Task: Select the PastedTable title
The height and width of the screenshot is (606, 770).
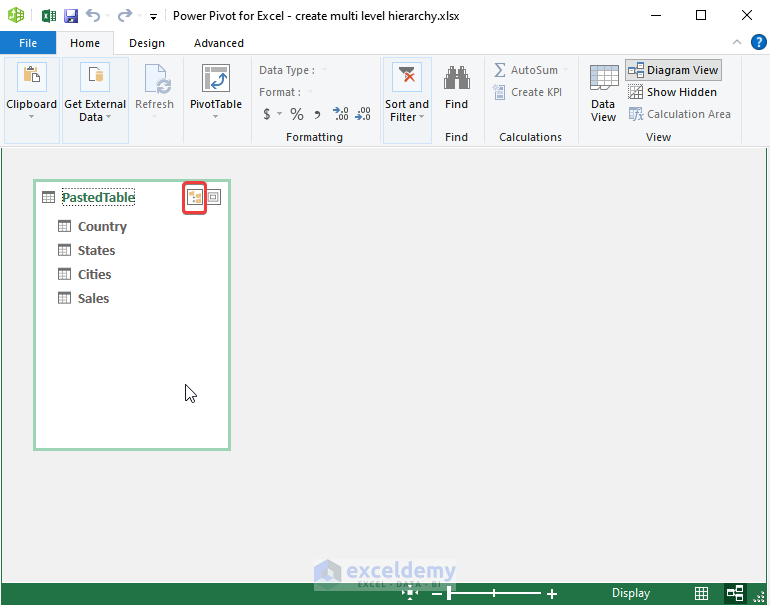Action: point(98,197)
